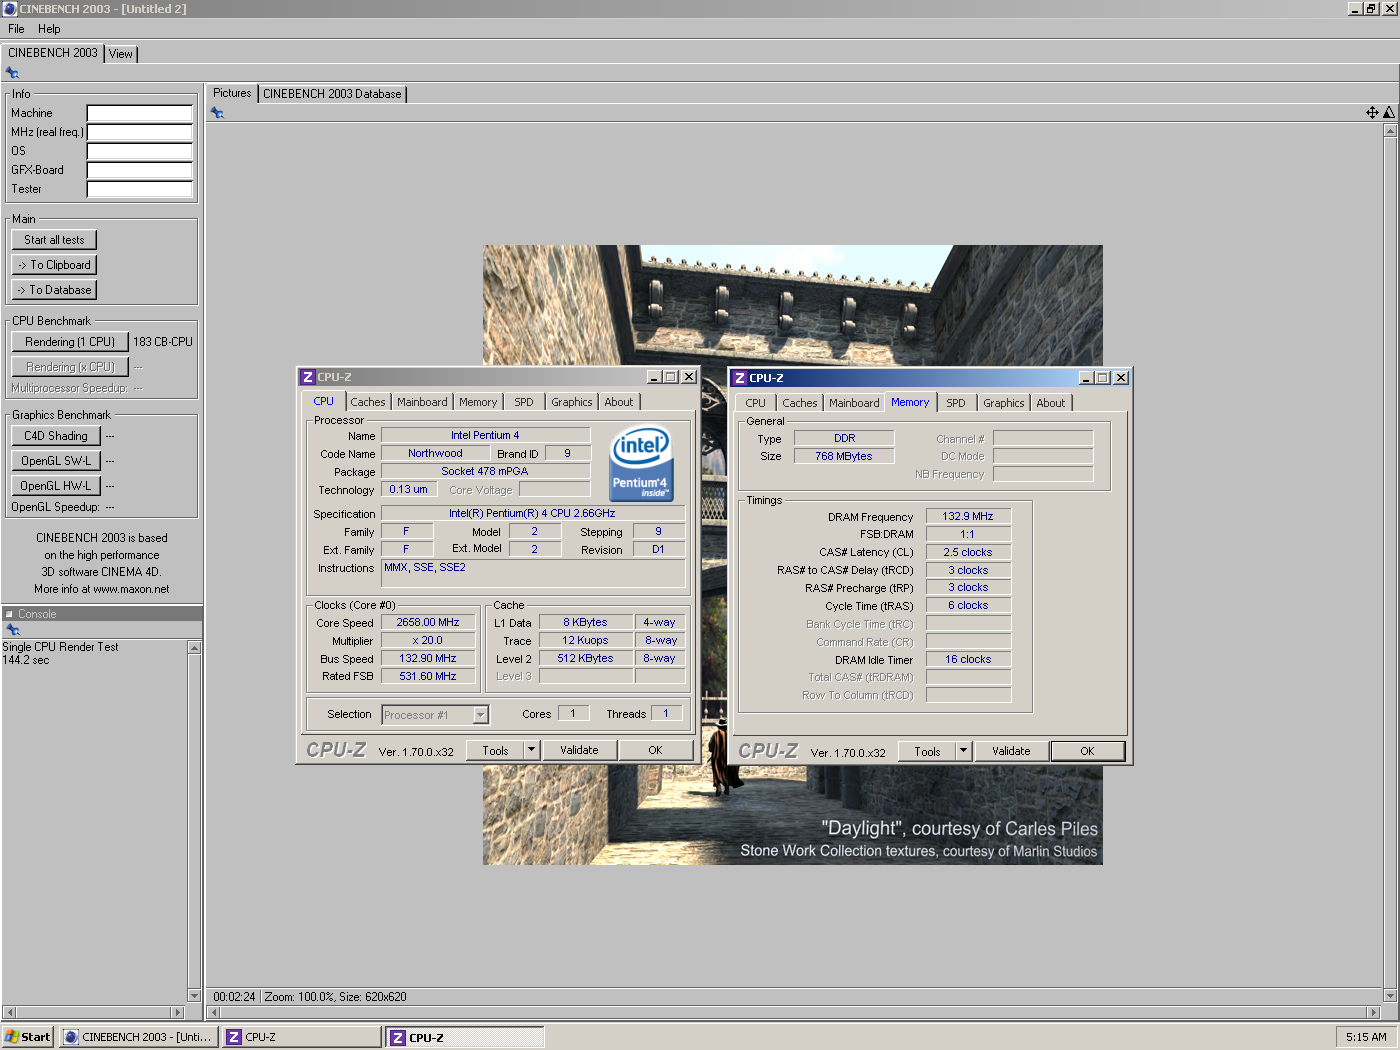
Task: Click the picture view vertical scrollbar down arrow
Action: (1390, 995)
